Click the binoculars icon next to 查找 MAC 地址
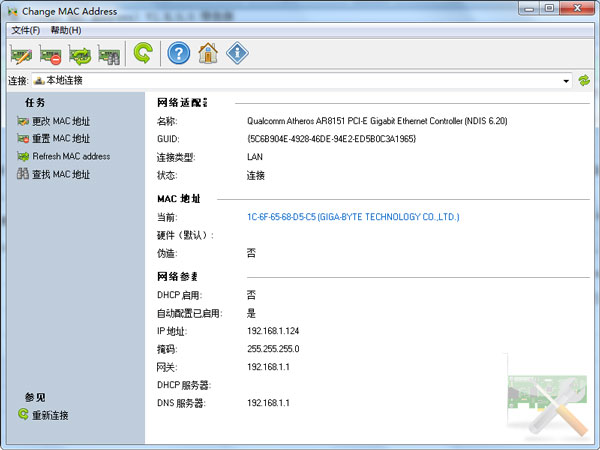600x450 pixels. [x=23, y=174]
